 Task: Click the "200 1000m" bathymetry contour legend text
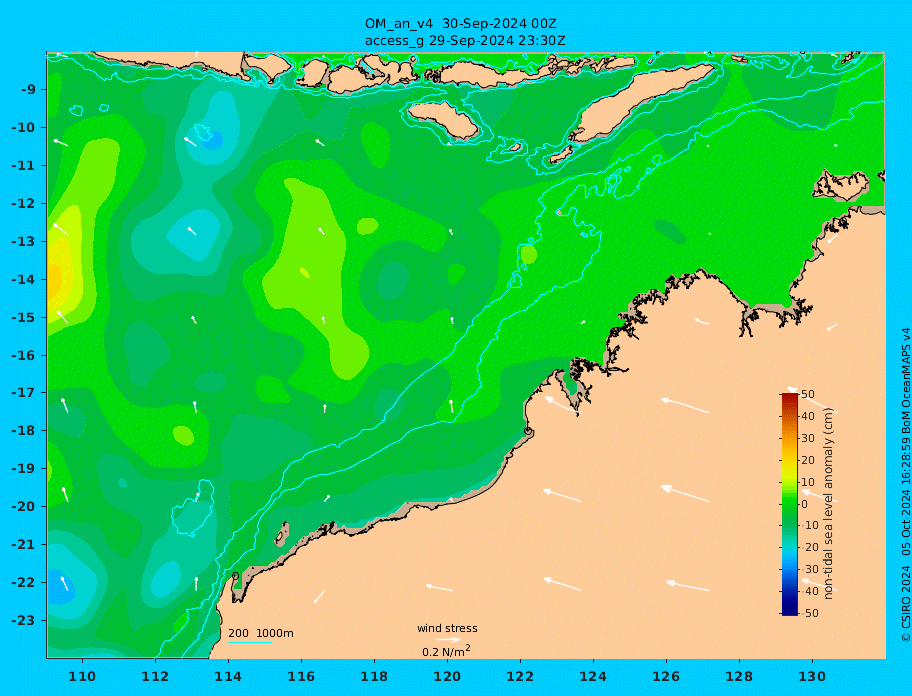pyautogui.click(x=261, y=633)
